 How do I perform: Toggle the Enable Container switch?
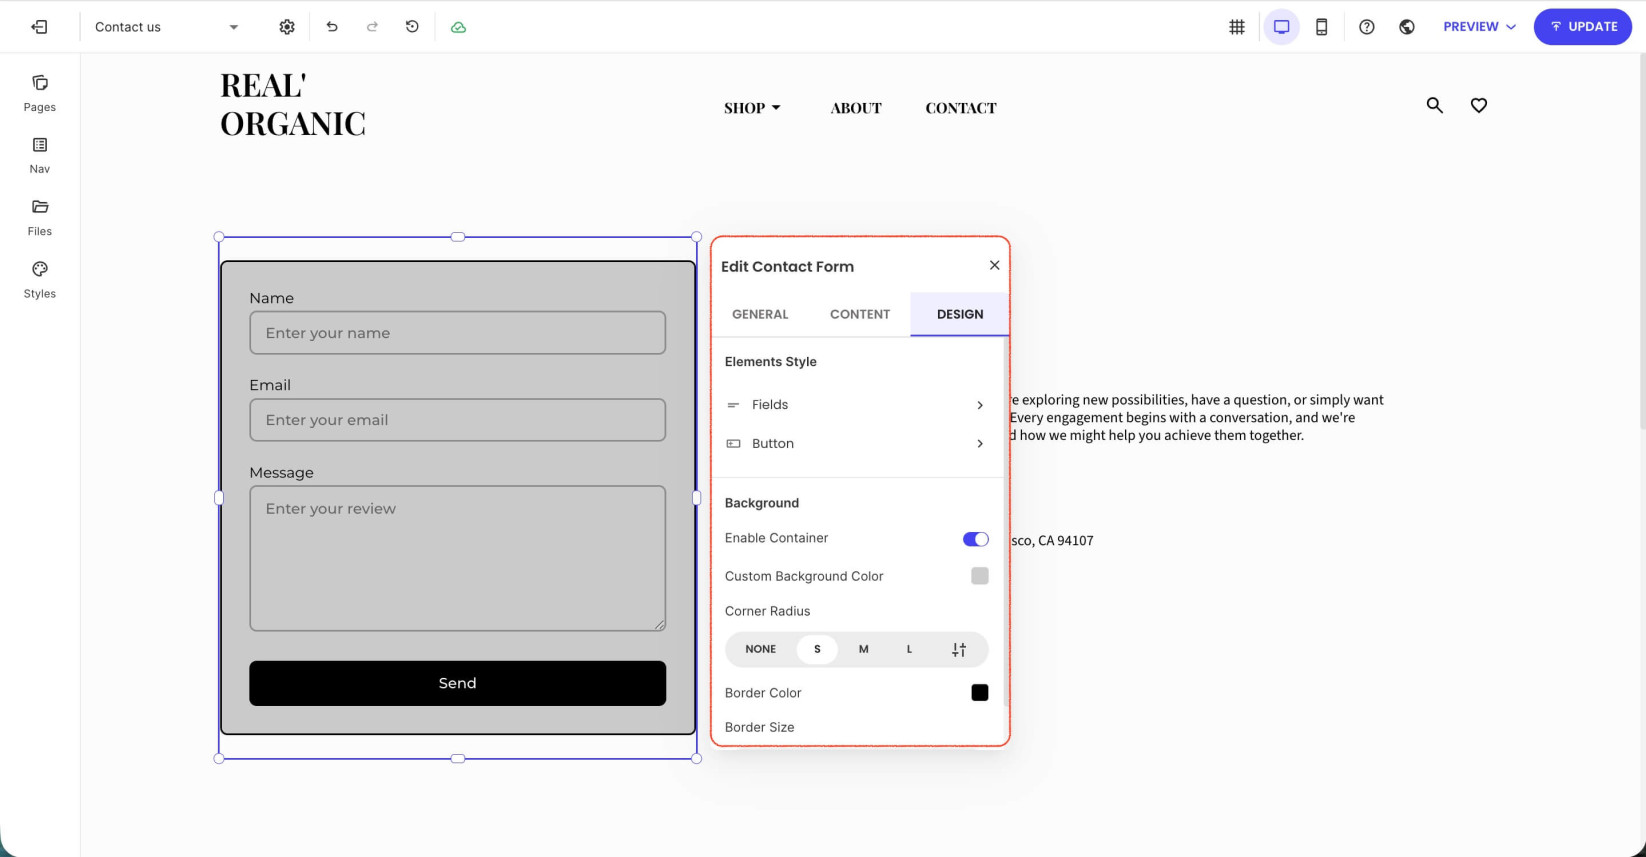point(975,539)
